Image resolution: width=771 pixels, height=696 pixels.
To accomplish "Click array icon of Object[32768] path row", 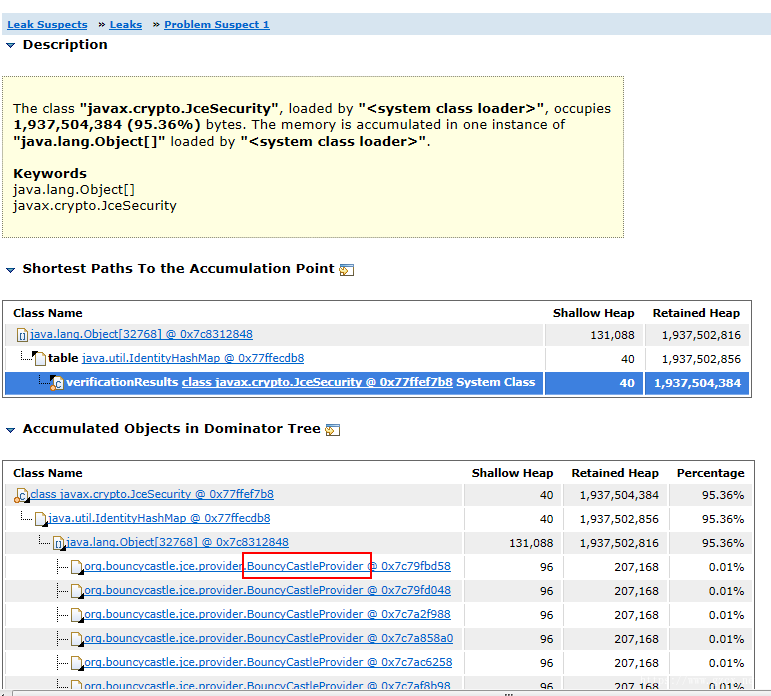I will 22,335.
